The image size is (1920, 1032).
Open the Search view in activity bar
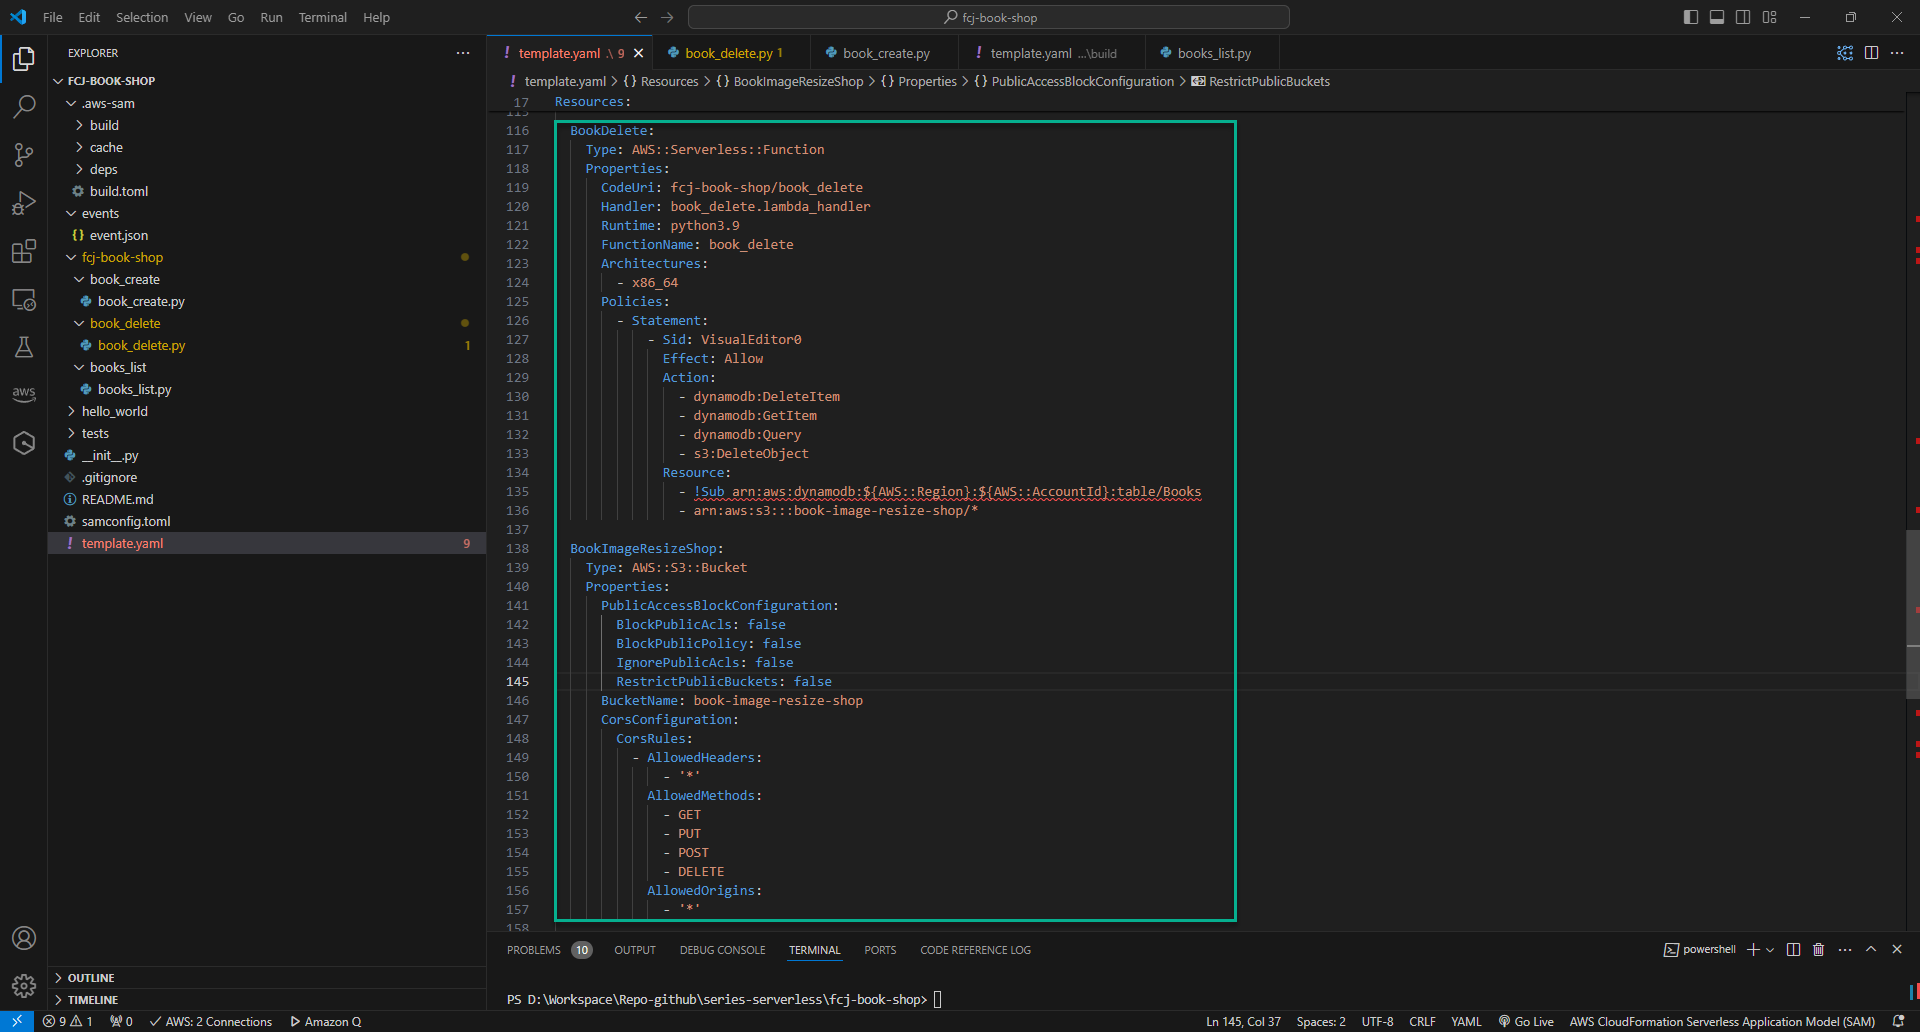(x=24, y=107)
